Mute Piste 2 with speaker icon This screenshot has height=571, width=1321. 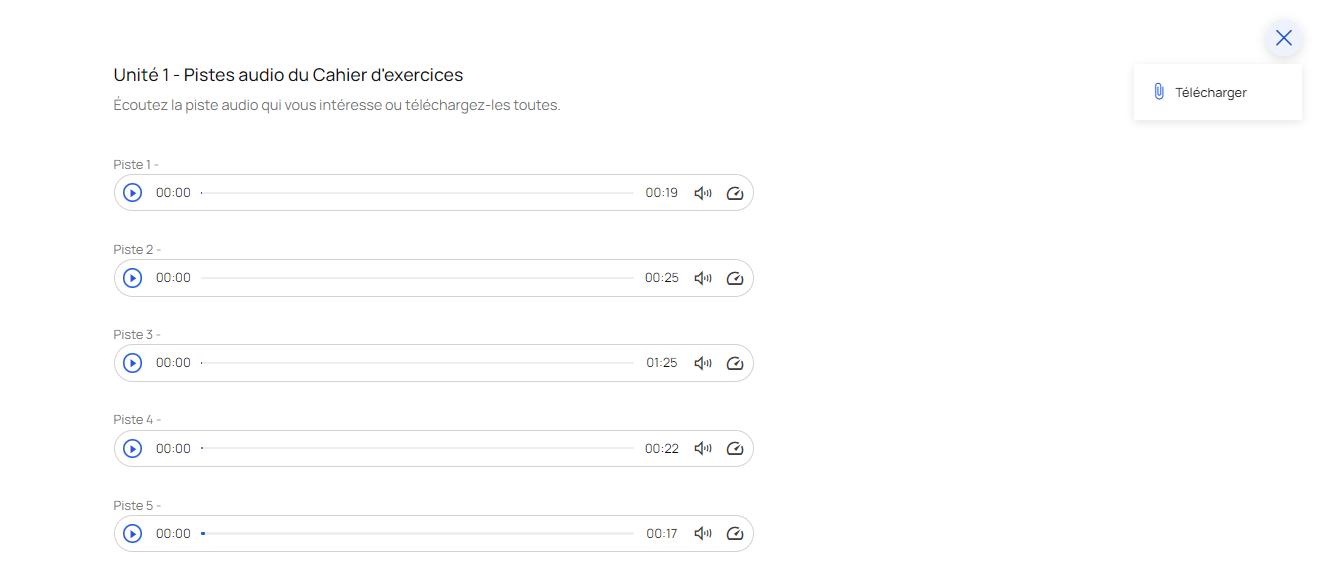[703, 278]
